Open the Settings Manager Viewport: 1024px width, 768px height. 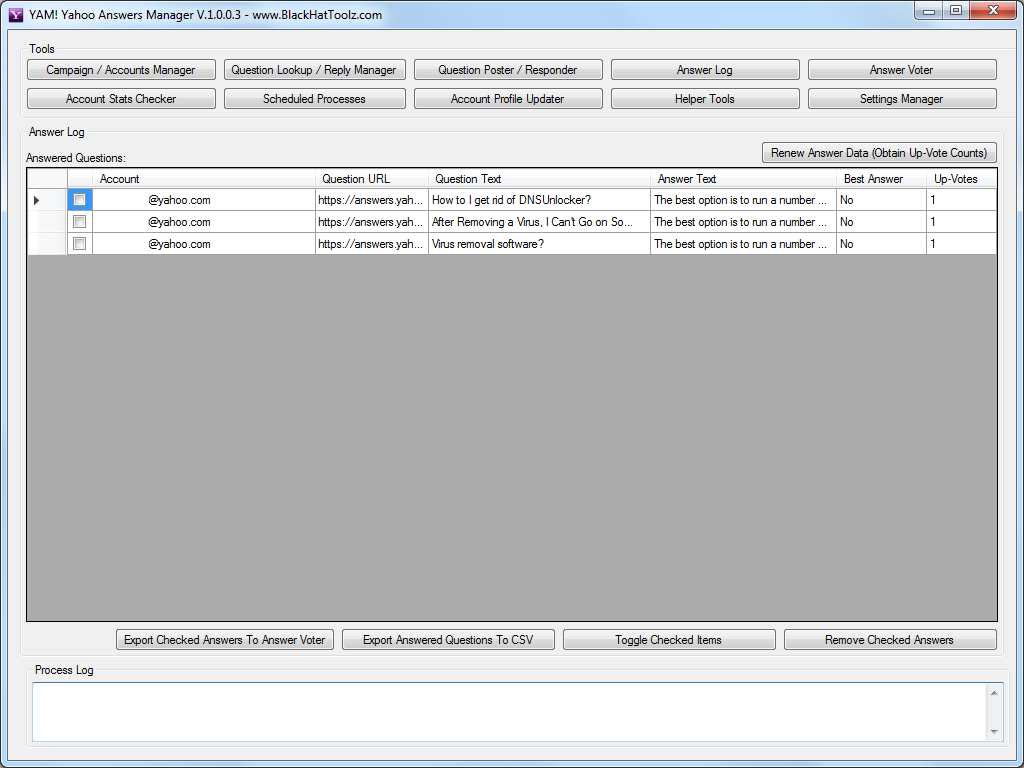pos(902,99)
